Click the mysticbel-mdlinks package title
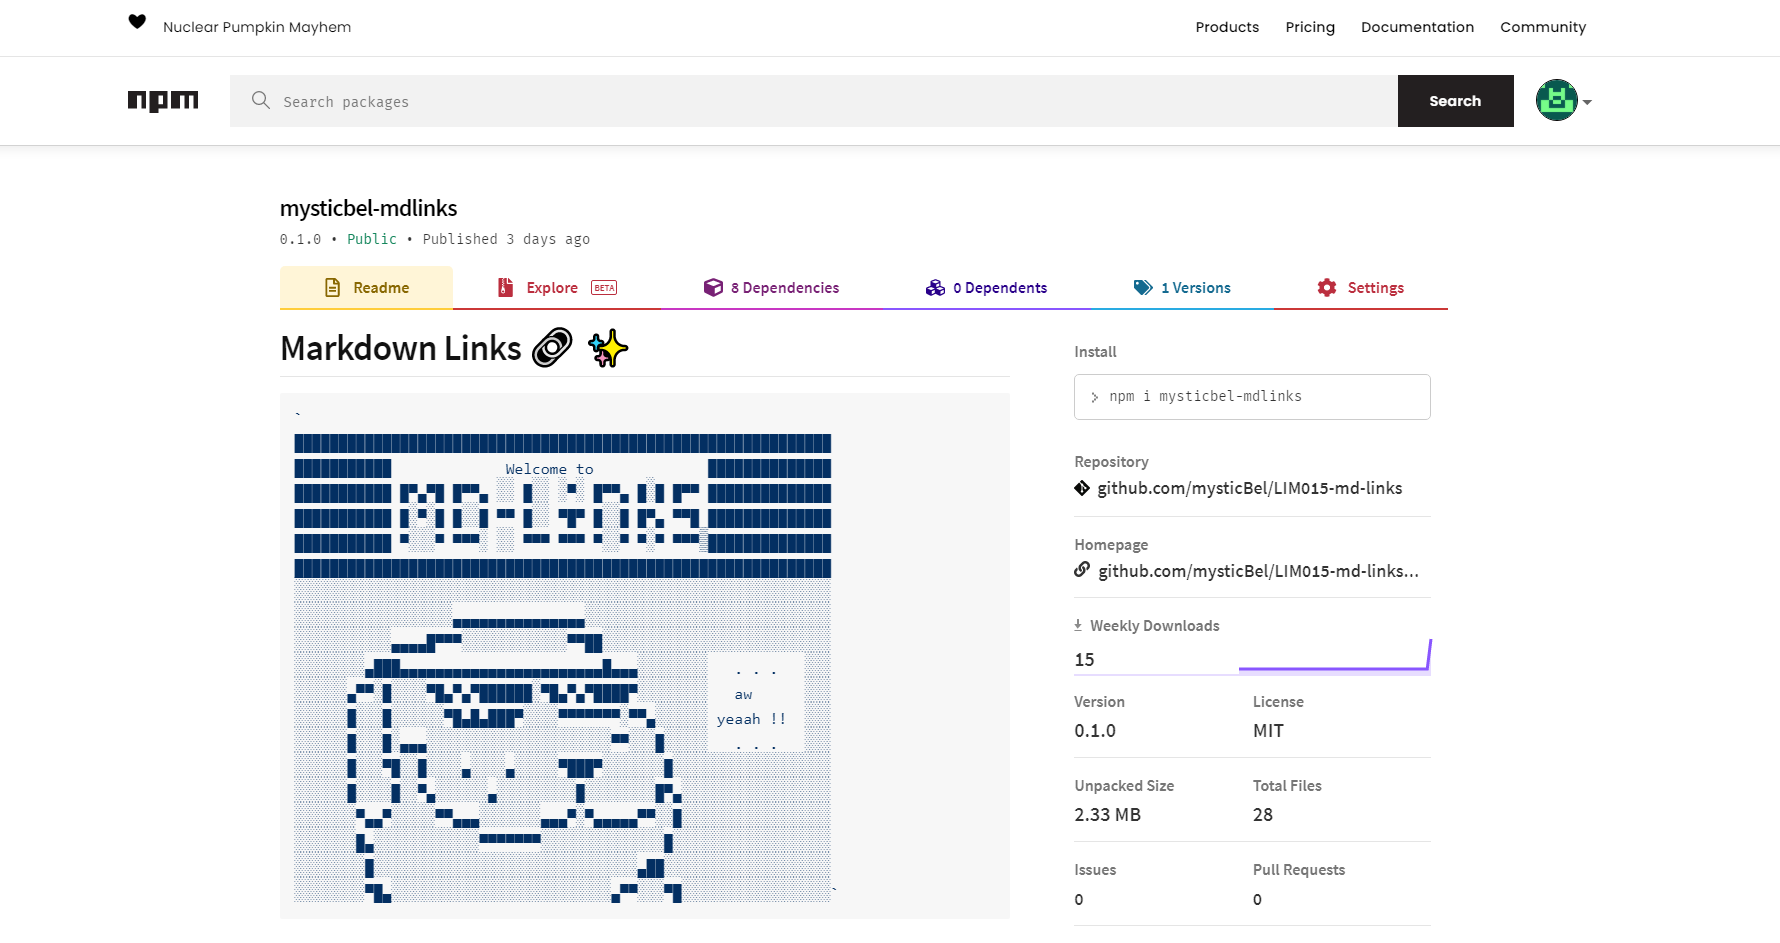Viewport: 1780px width, 943px height. tap(368, 208)
